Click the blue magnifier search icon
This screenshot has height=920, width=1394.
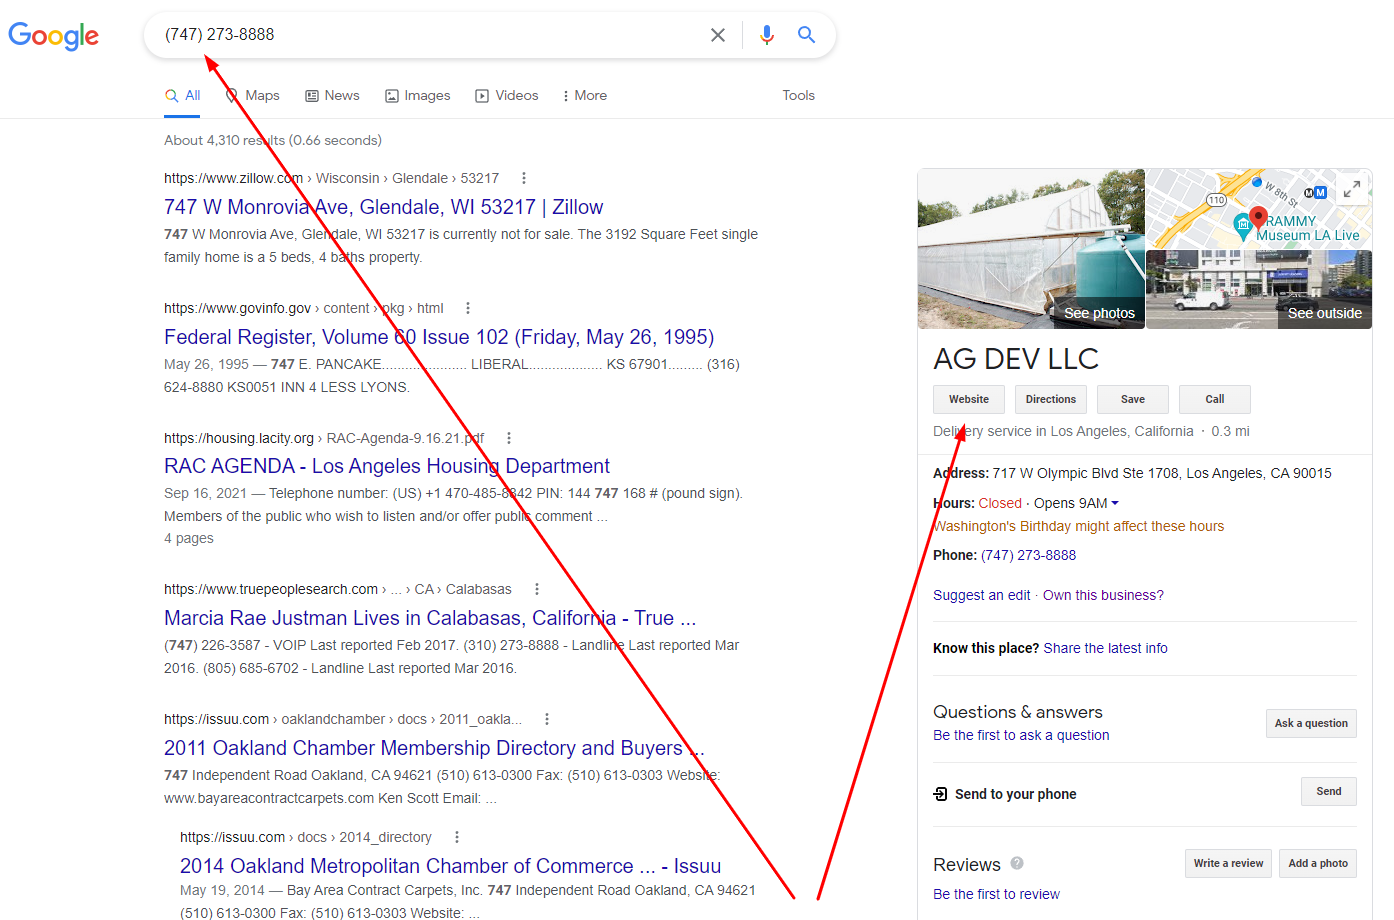click(x=806, y=35)
